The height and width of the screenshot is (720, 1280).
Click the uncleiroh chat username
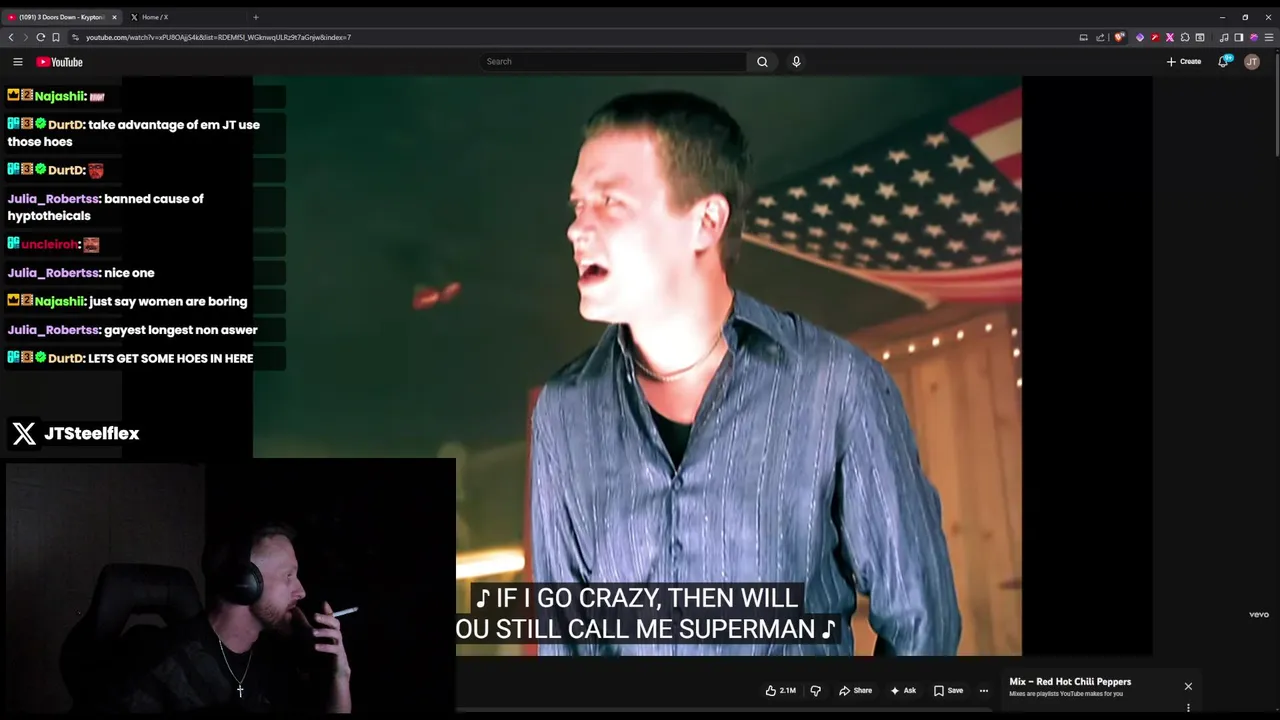[x=50, y=244]
